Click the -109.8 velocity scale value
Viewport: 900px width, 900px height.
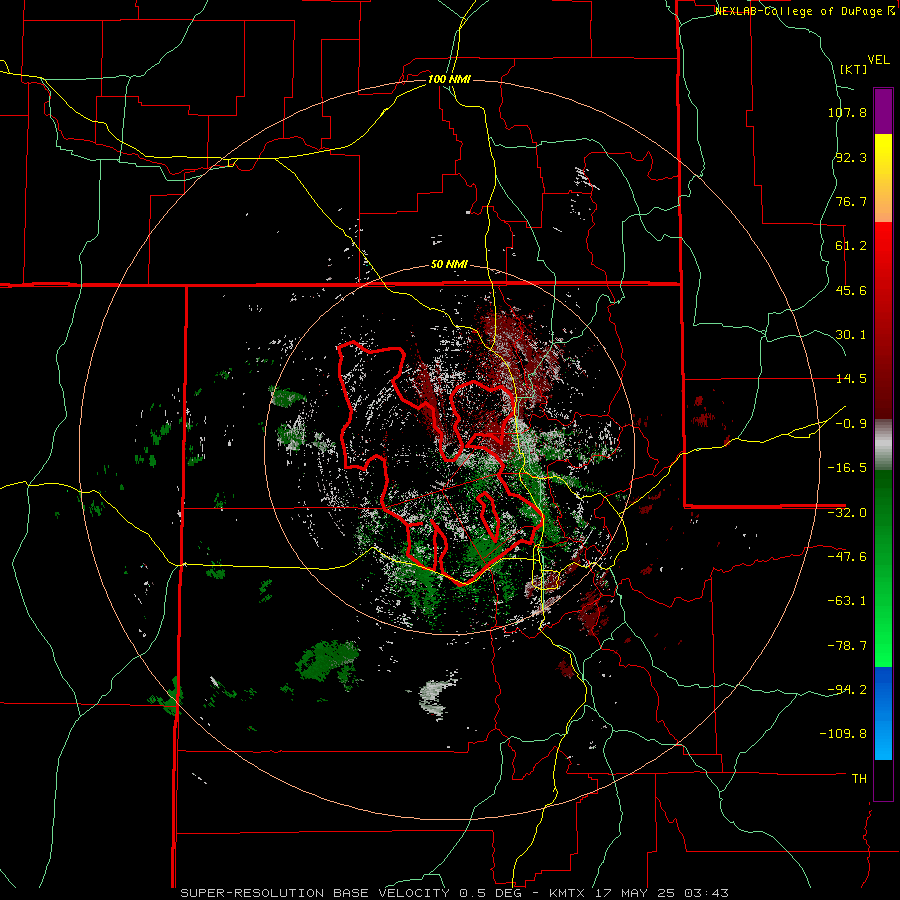pos(844,734)
